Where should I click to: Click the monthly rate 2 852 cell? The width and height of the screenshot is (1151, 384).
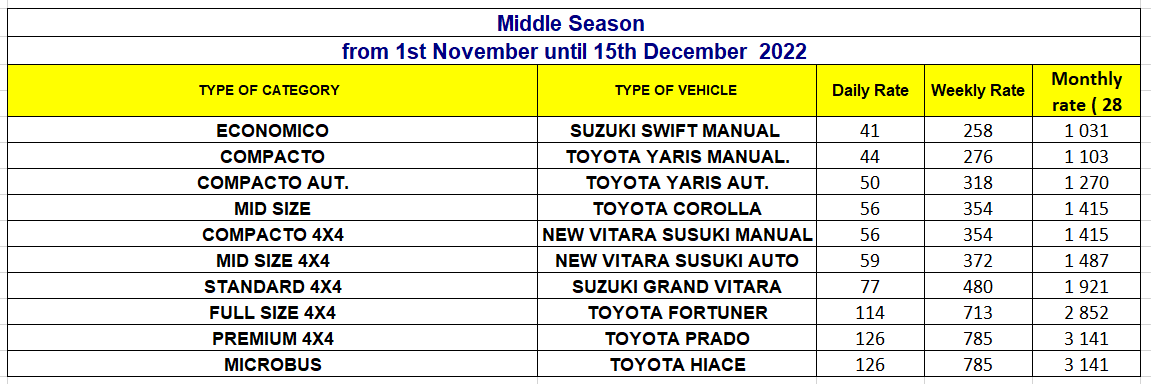pyautogui.click(x=1087, y=313)
